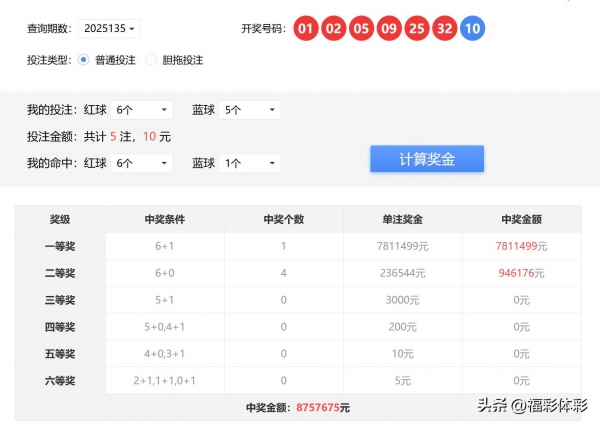Click the 单注奖金 column header
600x425 pixels.
tap(402, 220)
